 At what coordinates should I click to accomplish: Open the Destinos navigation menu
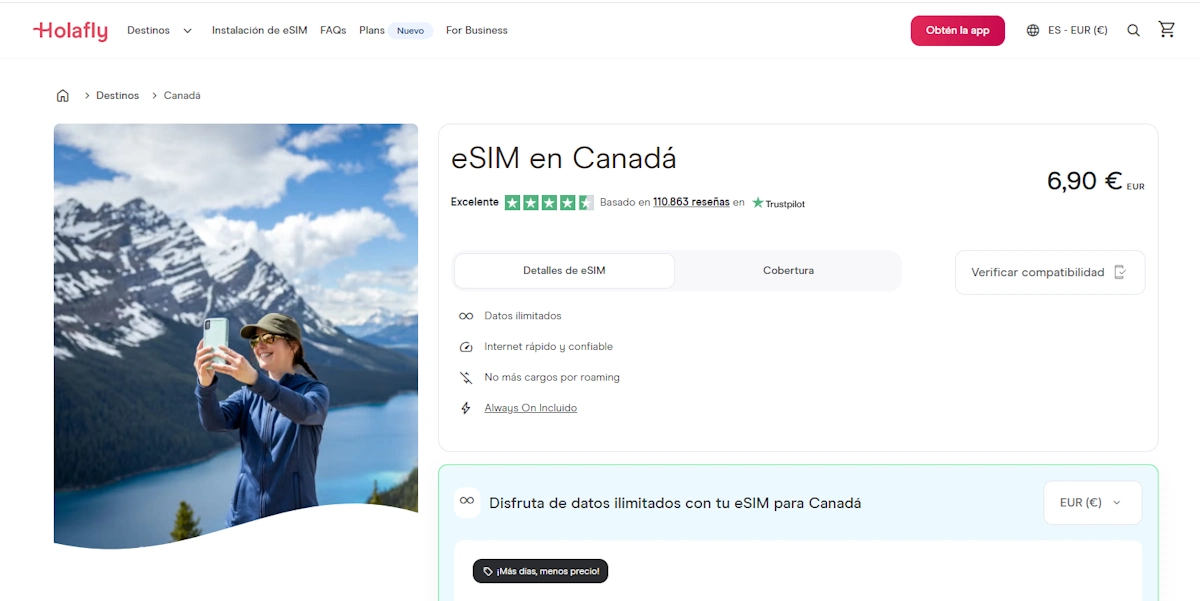pyautogui.click(x=148, y=31)
